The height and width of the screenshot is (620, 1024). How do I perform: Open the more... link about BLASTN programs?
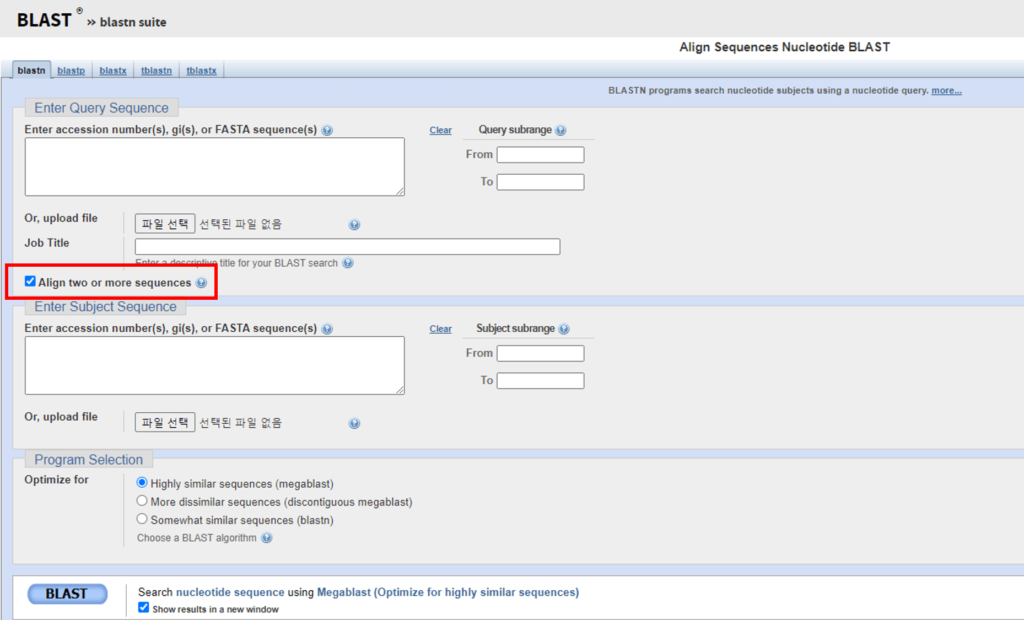pyautogui.click(x=946, y=90)
